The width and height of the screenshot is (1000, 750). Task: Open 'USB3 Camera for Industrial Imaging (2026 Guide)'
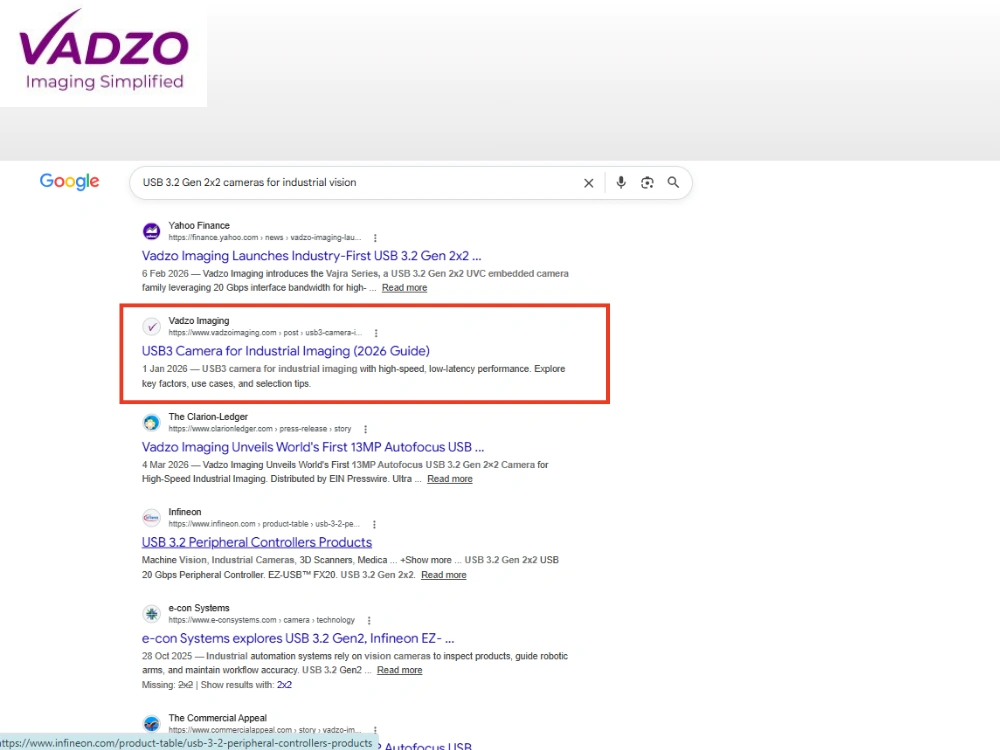pos(286,351)
